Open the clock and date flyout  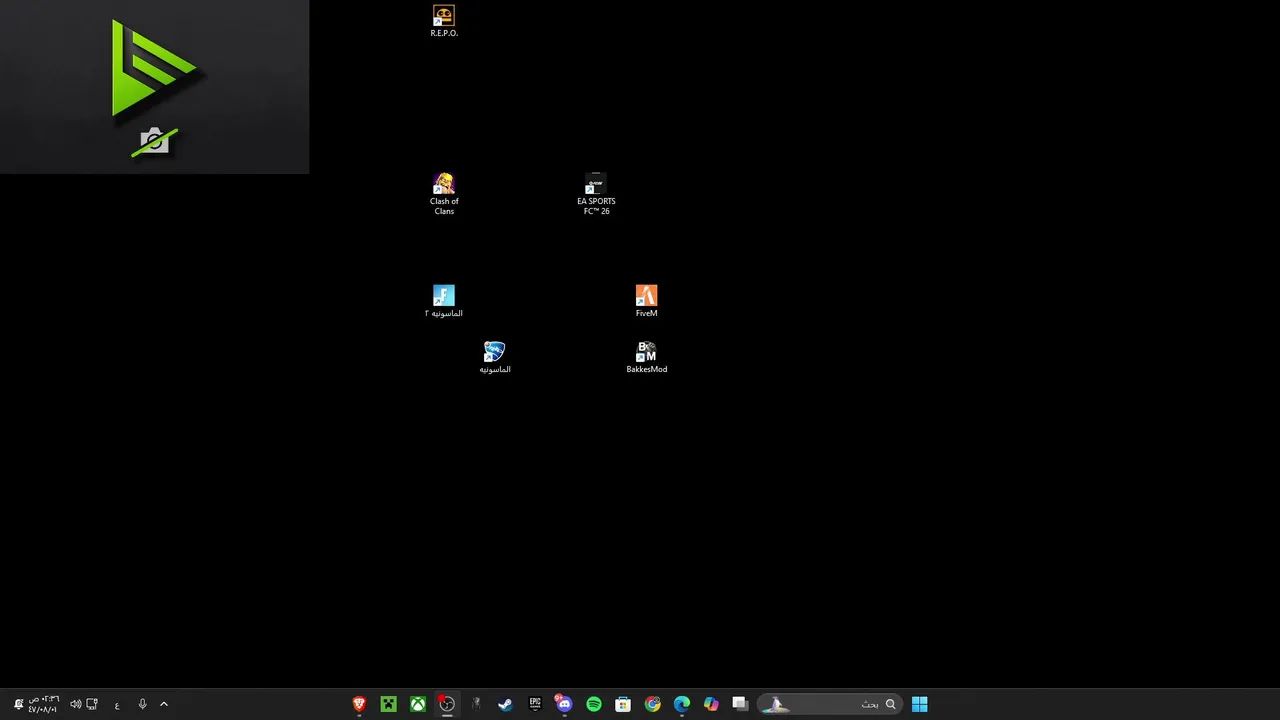(43, 704)
